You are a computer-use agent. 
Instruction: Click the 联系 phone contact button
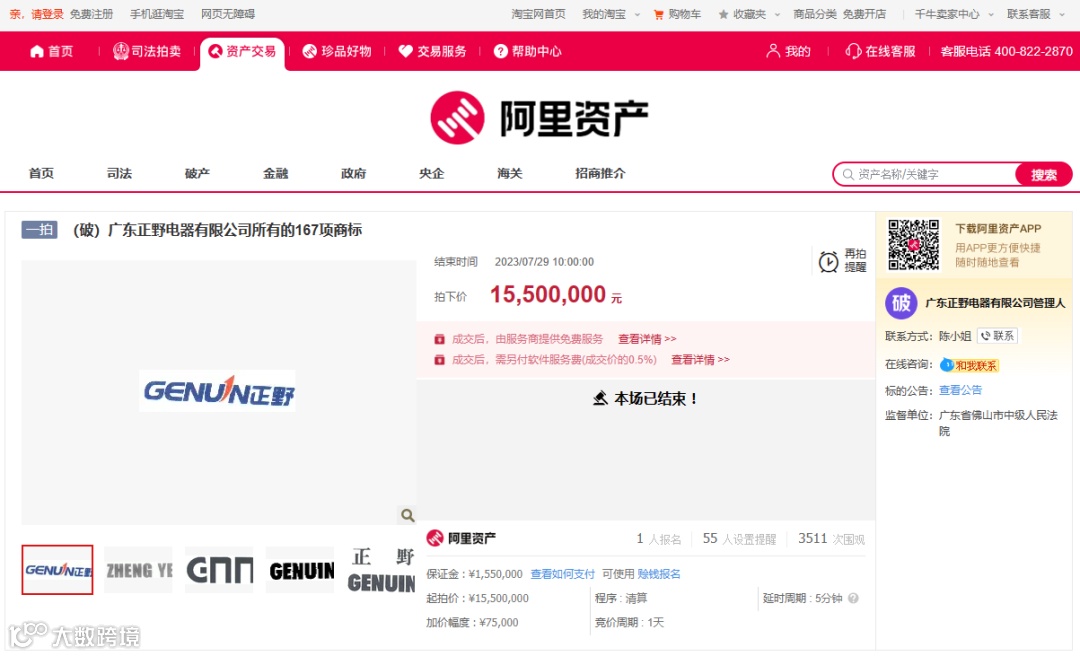[x=997, y=336]
